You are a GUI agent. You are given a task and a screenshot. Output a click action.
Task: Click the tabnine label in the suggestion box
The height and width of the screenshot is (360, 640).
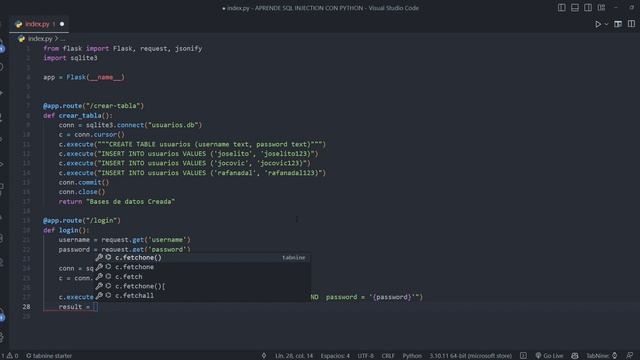pyautogui.click(x=293, y=258)
